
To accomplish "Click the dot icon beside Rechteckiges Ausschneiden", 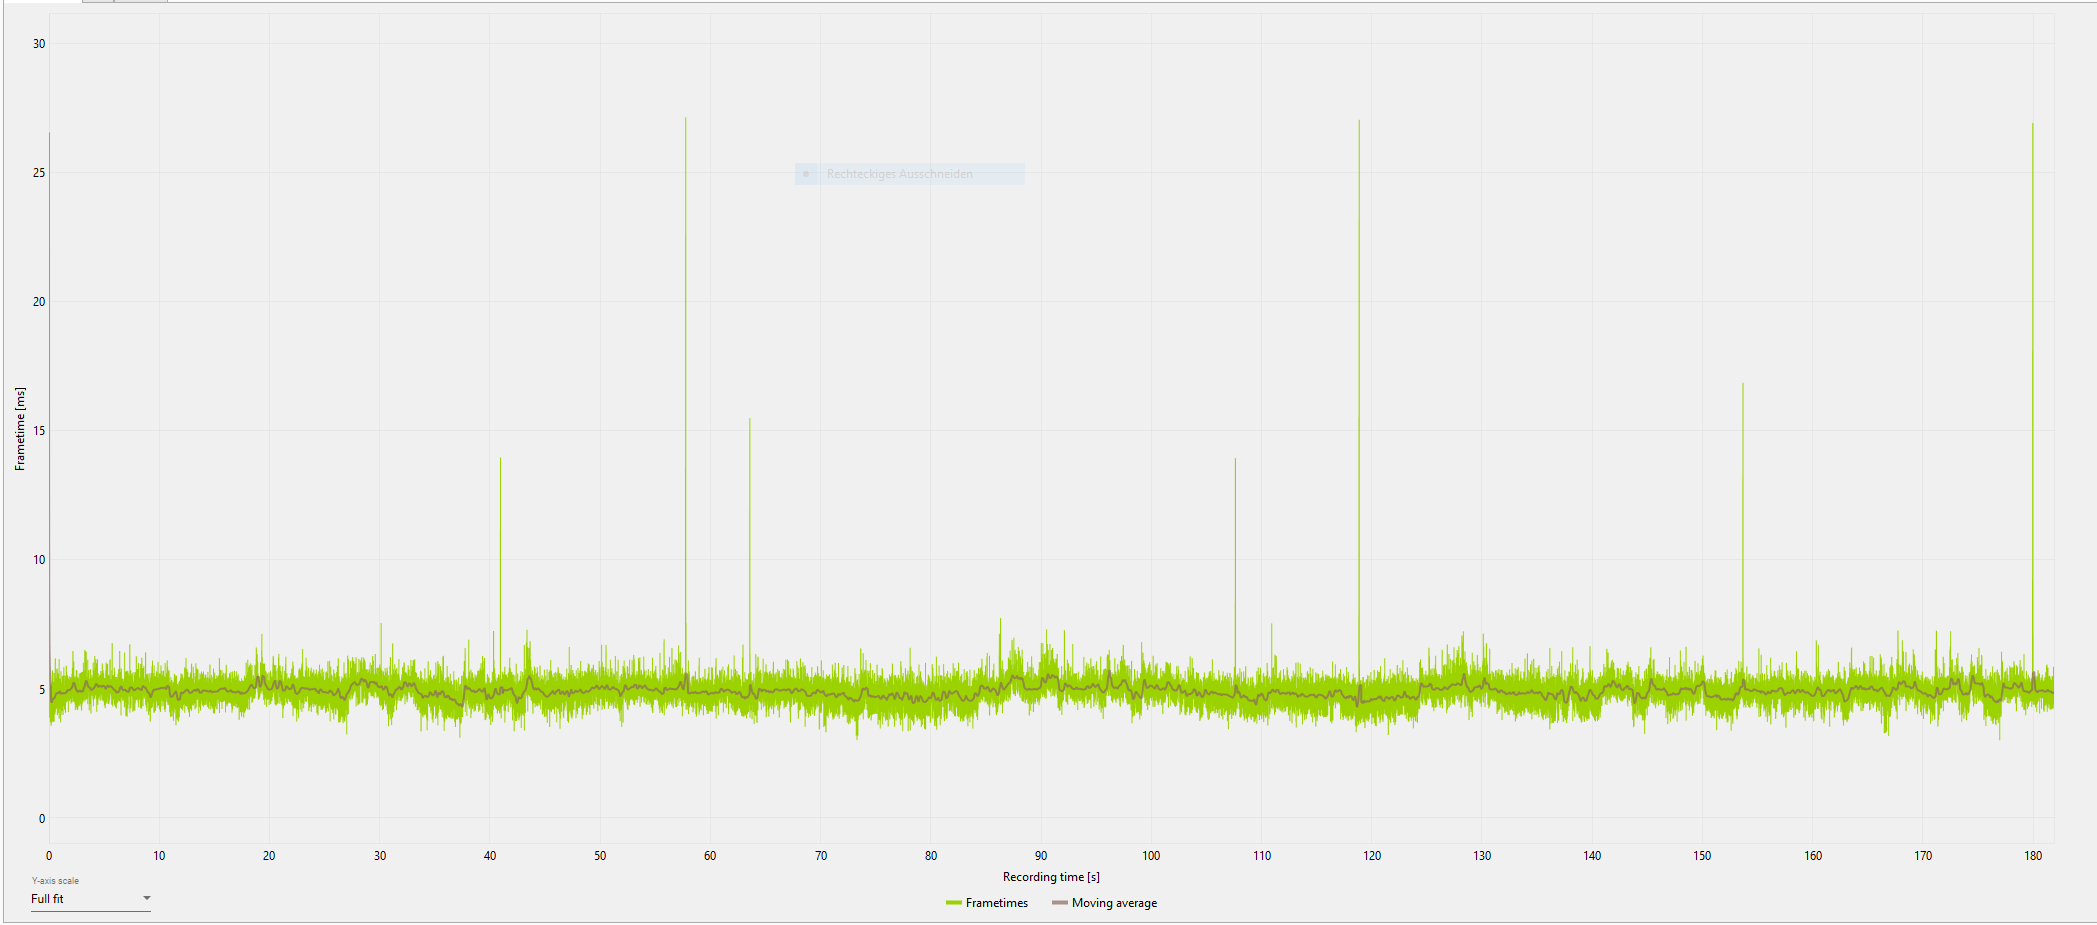I will pyautogui.click(x=806, y=174).
